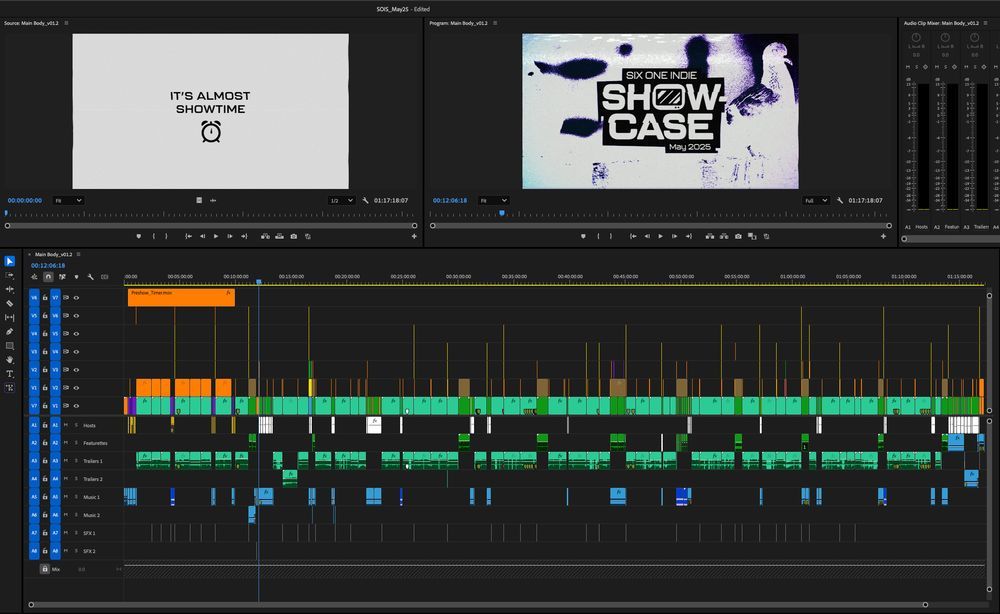1000x614 pixels.
Task: Select the Source: Main Body_v01.2 tab
Action: tap(31, 23)
